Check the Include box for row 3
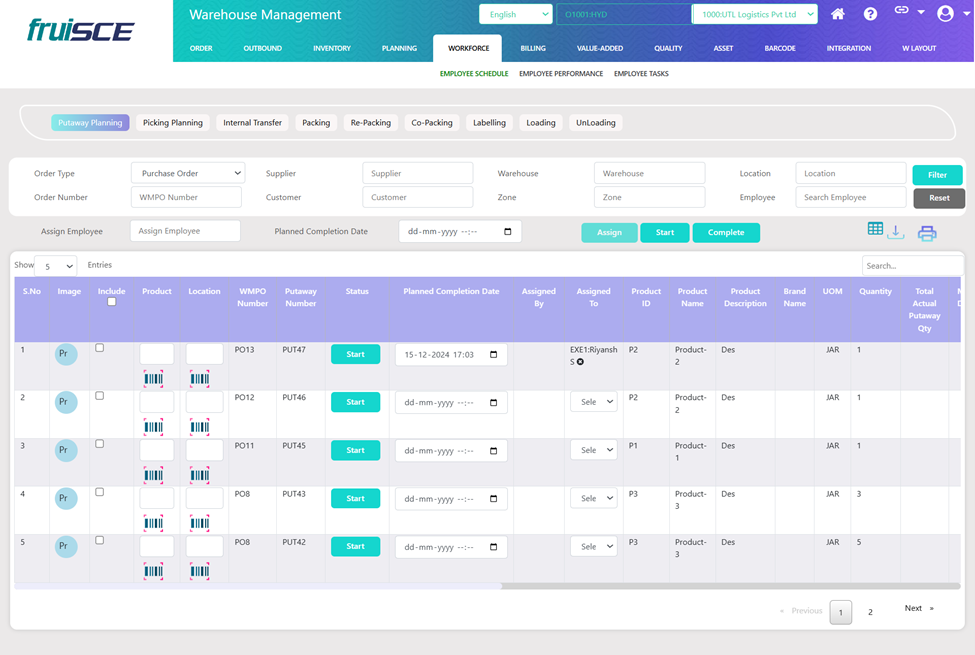The width and height of the screenshot is (975, 655). [x=99, y=444]
